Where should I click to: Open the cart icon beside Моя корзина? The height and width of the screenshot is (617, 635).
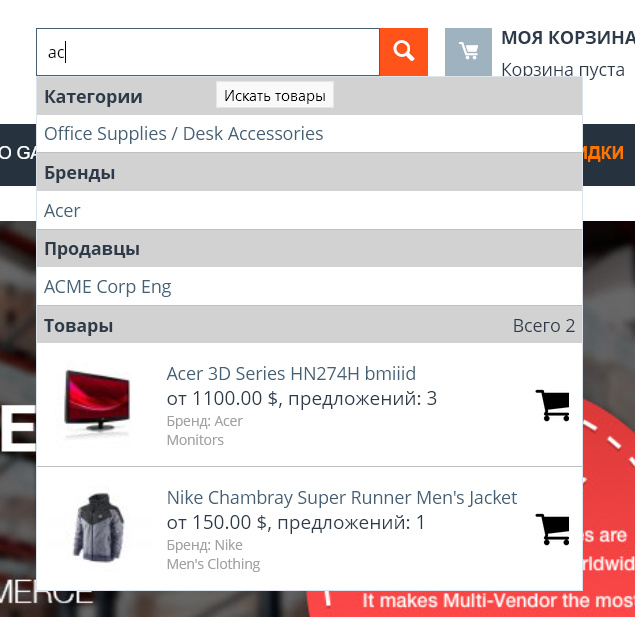pyautogui.click(x=468, y=52)
